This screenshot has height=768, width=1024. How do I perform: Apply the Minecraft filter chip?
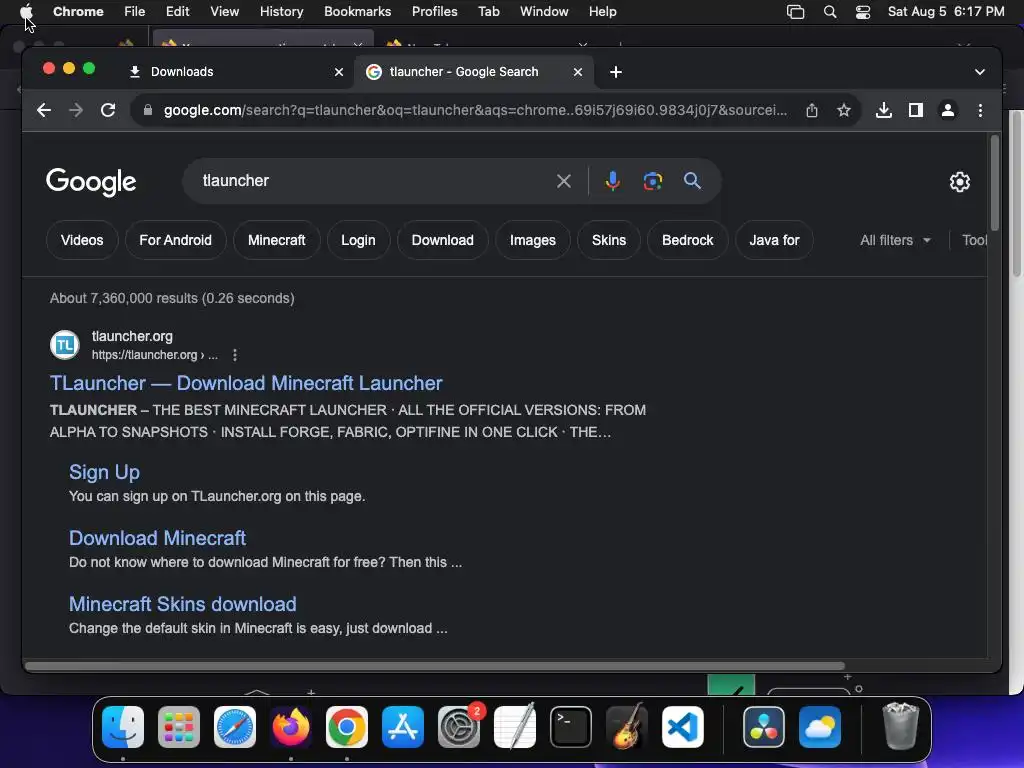[277, 240]
